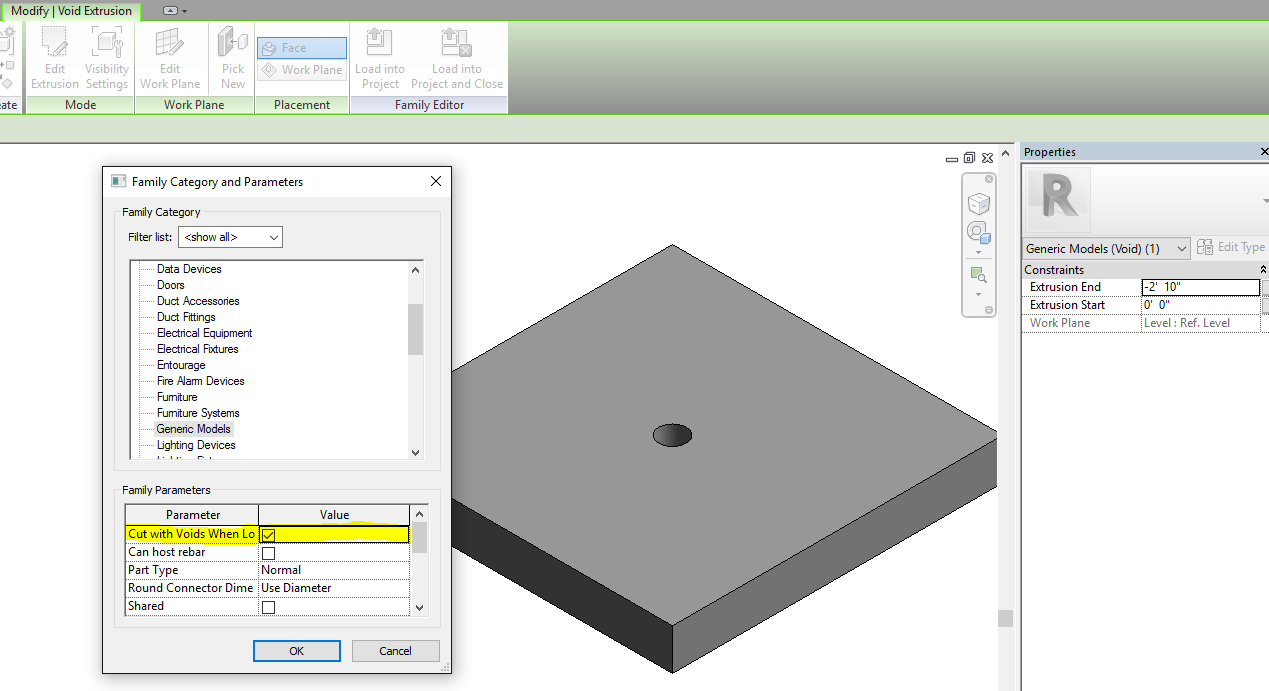The width and height of the screenshot is (1269, 691).
Task: Edit the Extrusion End value field
Action: click(x=1200, y=286)
